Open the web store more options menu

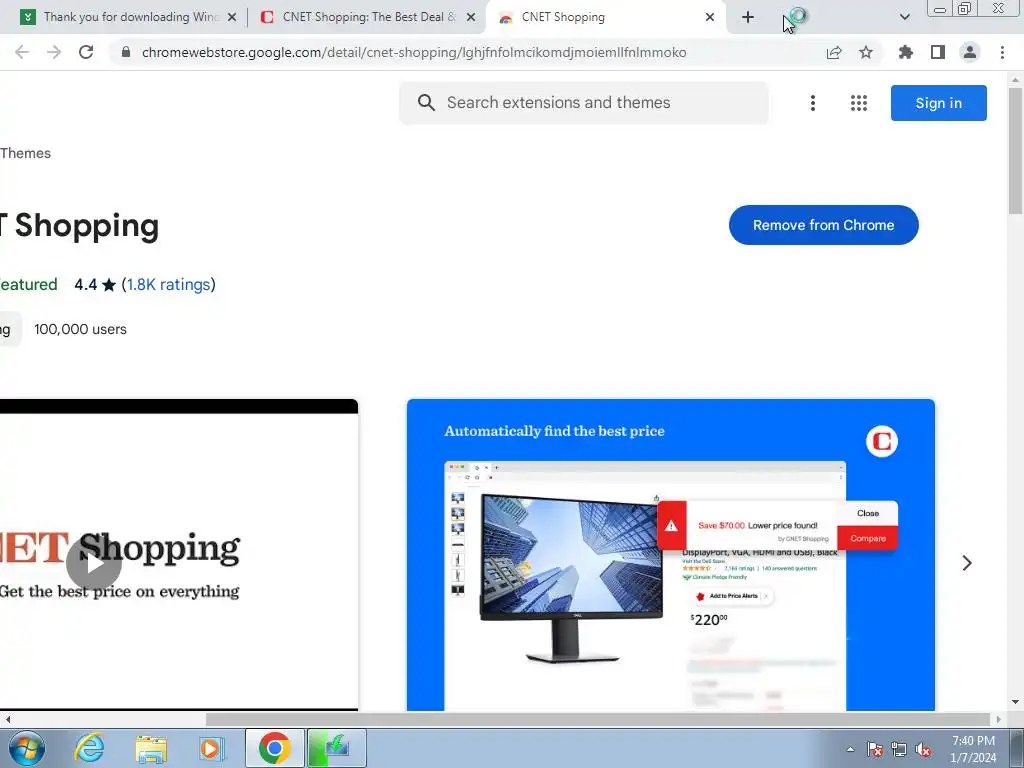pyautogui.click(x=812, y=103)
